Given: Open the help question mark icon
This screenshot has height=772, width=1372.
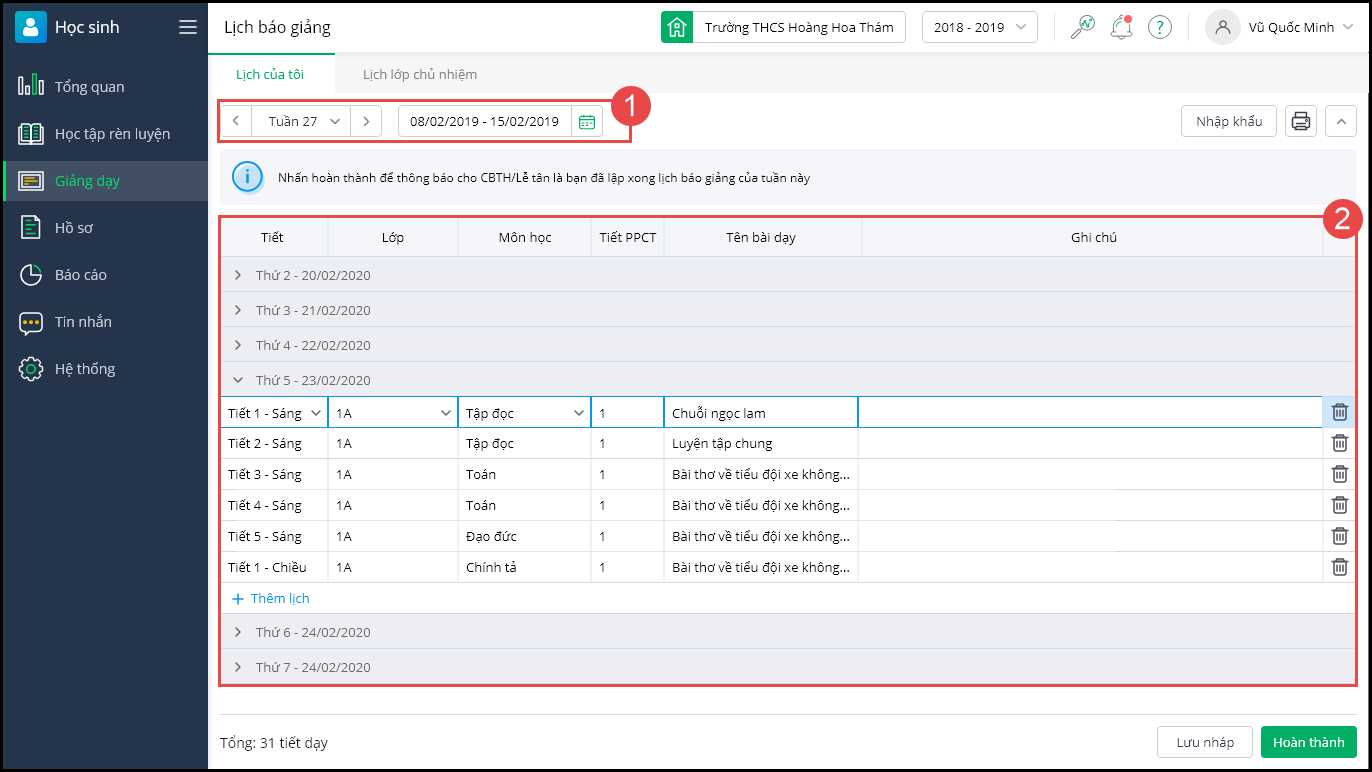Looking at the screenshot, I should click(1159, 27).
